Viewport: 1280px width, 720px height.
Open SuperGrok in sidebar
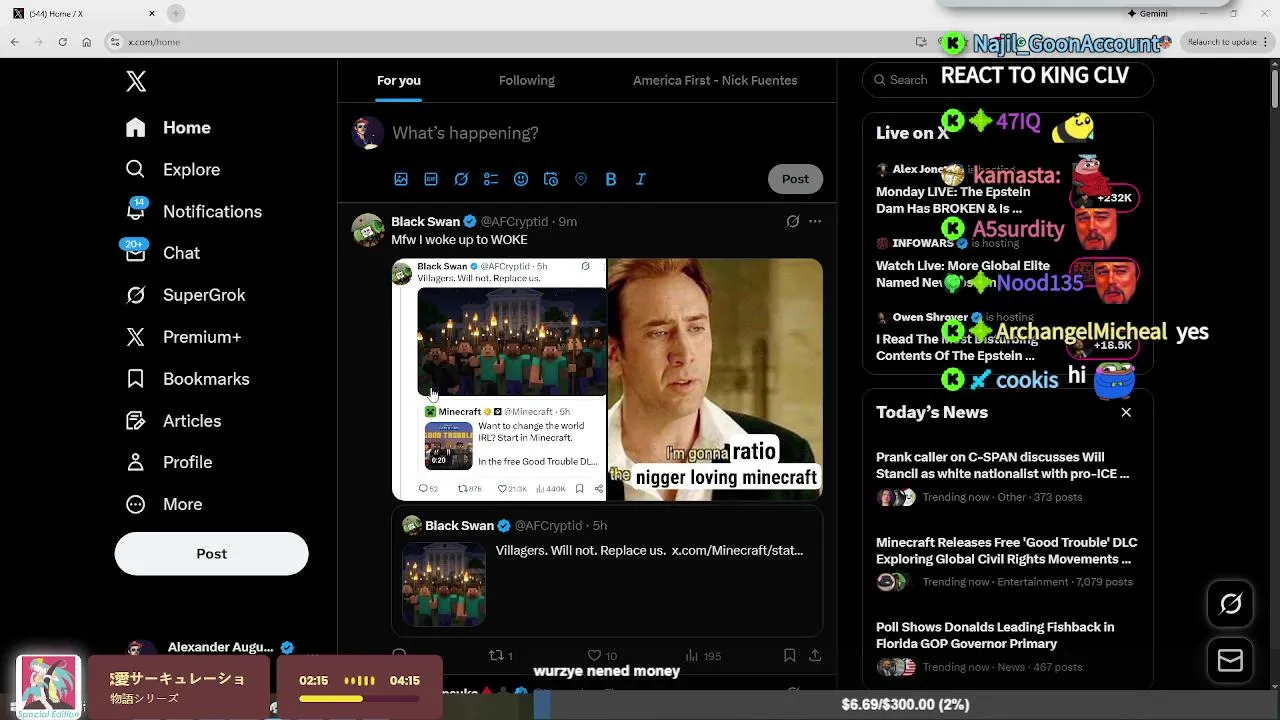click(185, 295)
